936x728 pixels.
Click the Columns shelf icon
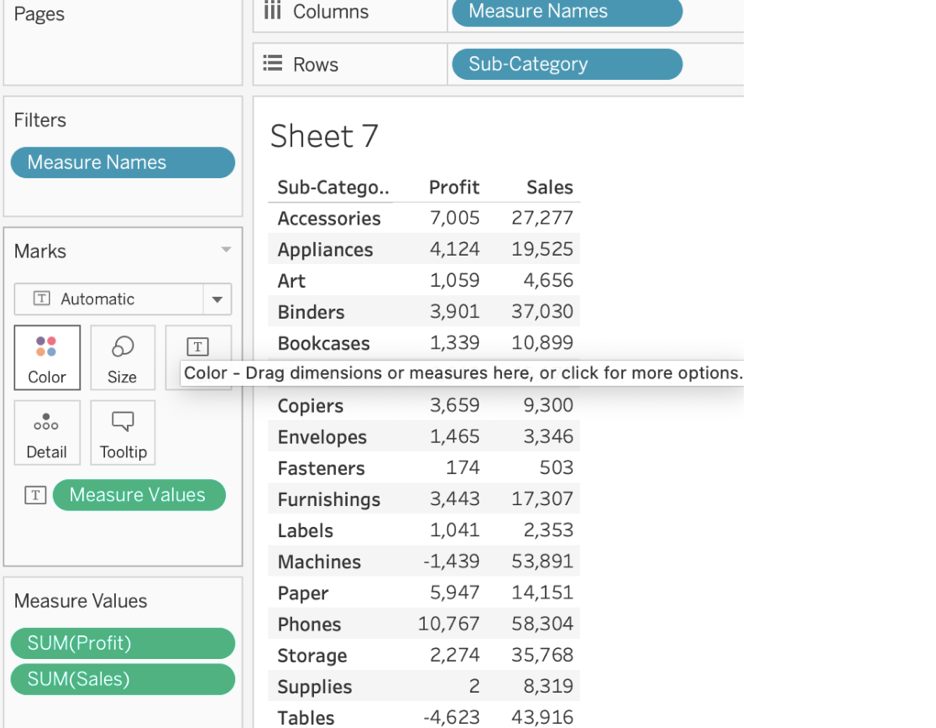click(x=272, y=11)
